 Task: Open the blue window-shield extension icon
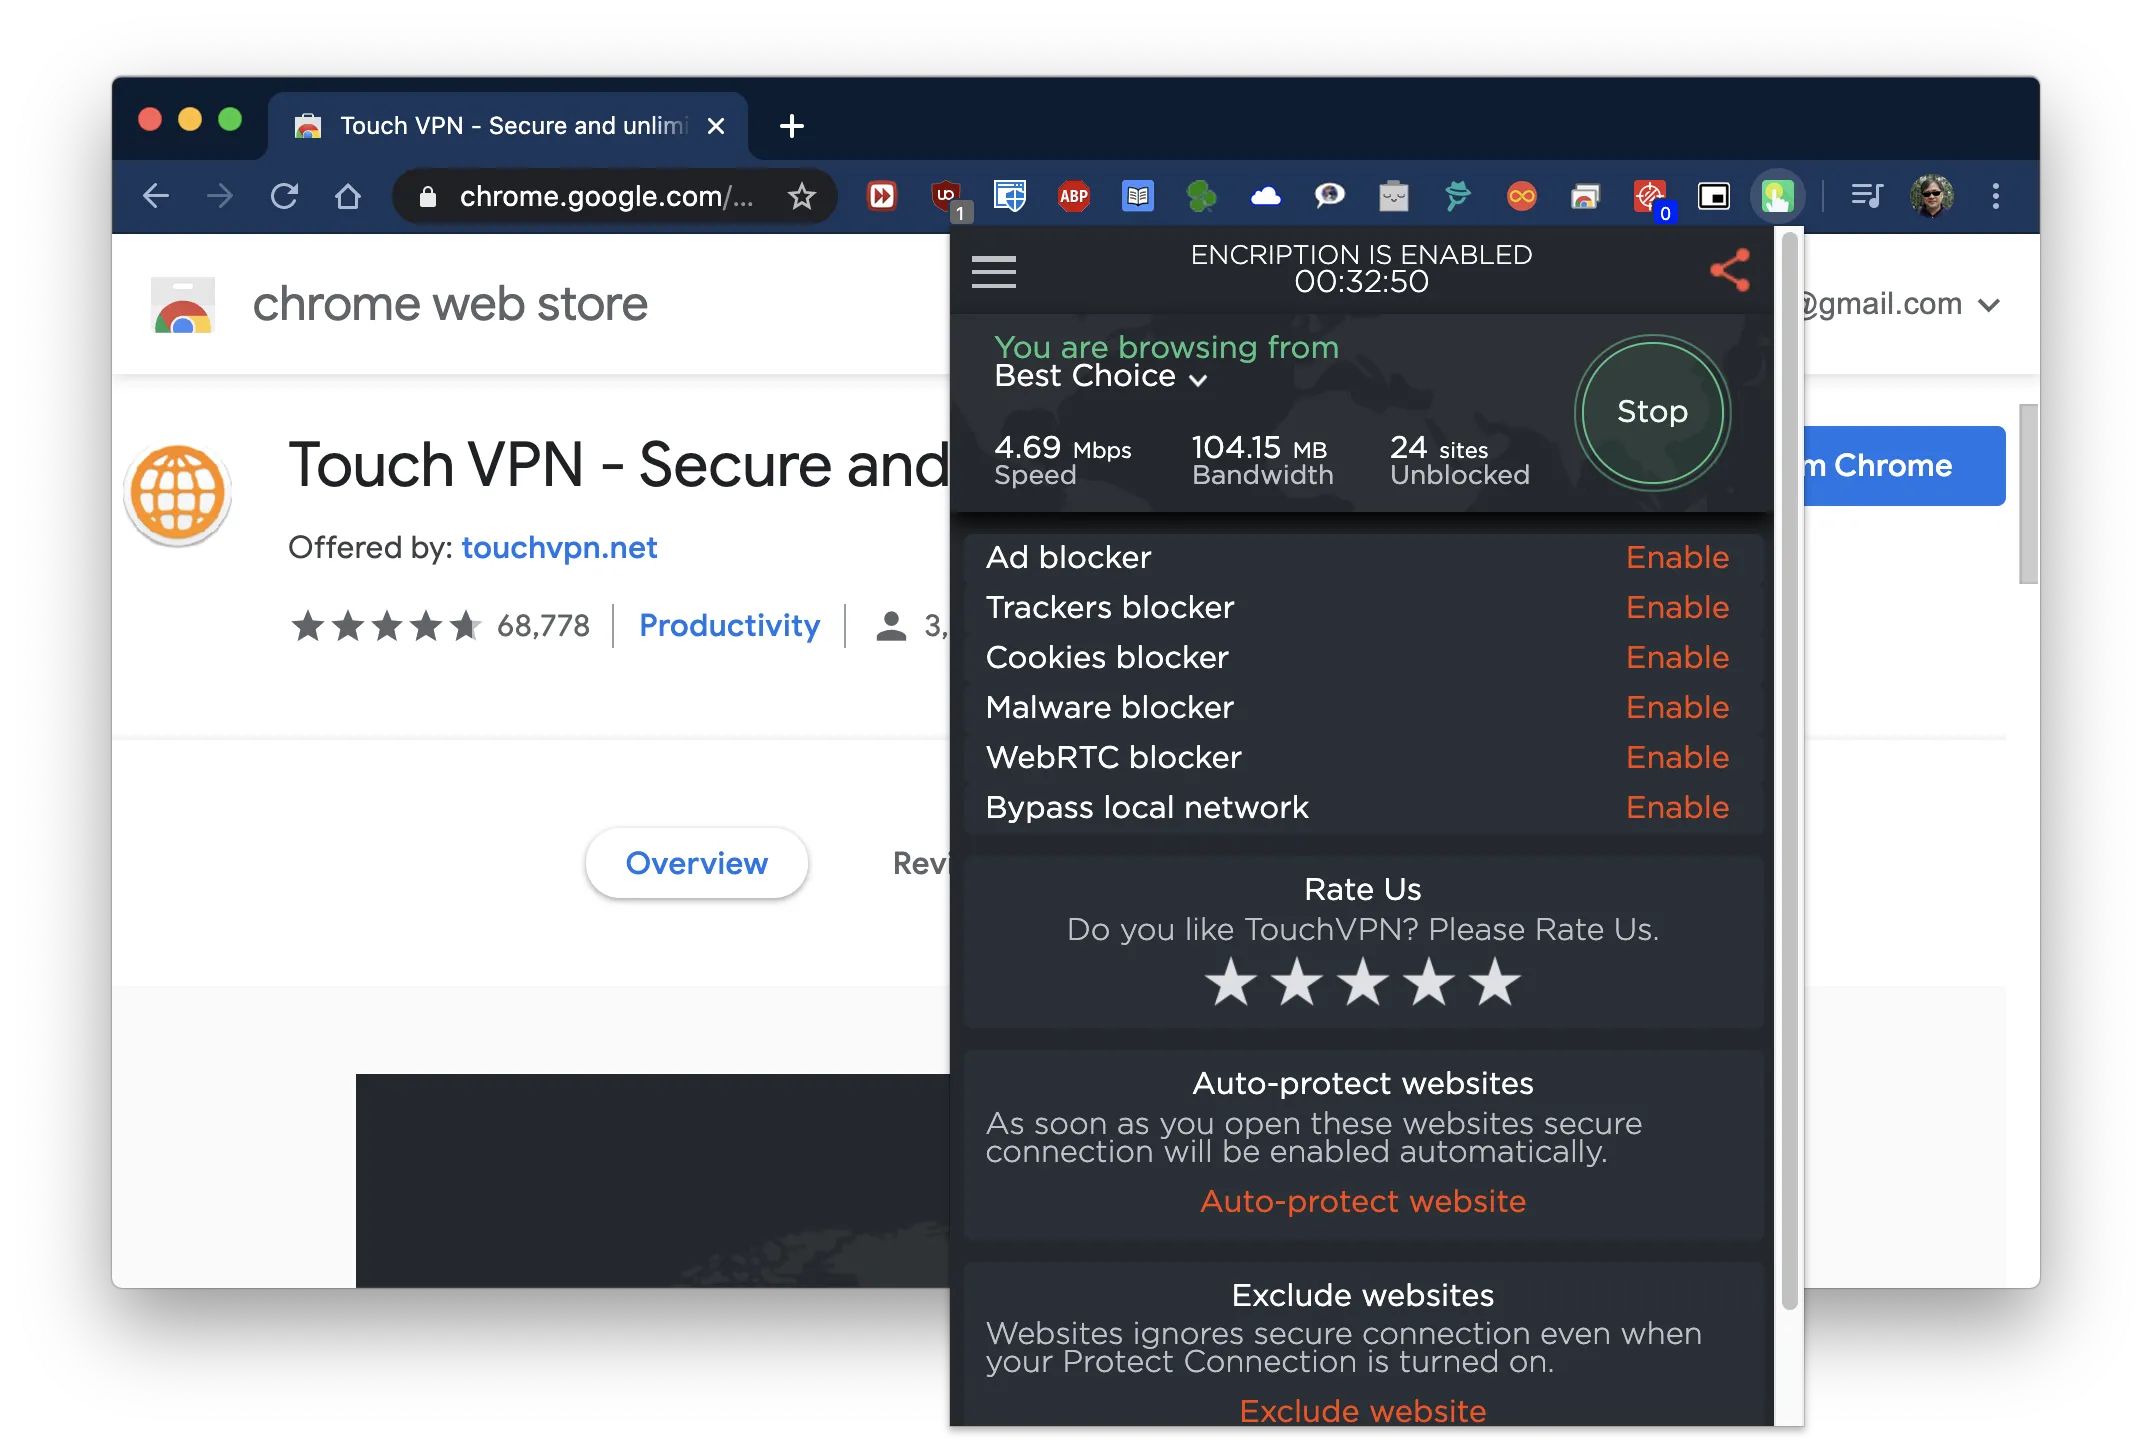[x=1009, y=196]
